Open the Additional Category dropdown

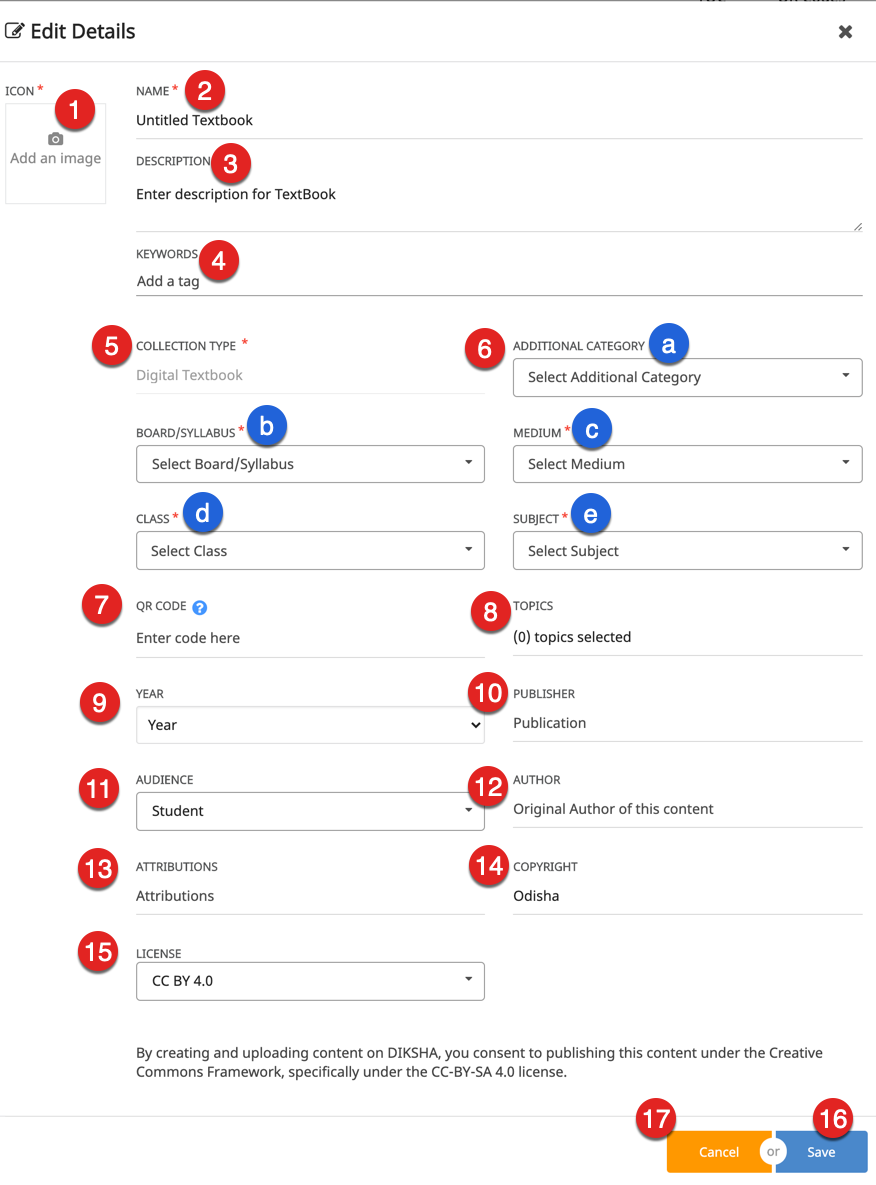click(x=687, y=378)
